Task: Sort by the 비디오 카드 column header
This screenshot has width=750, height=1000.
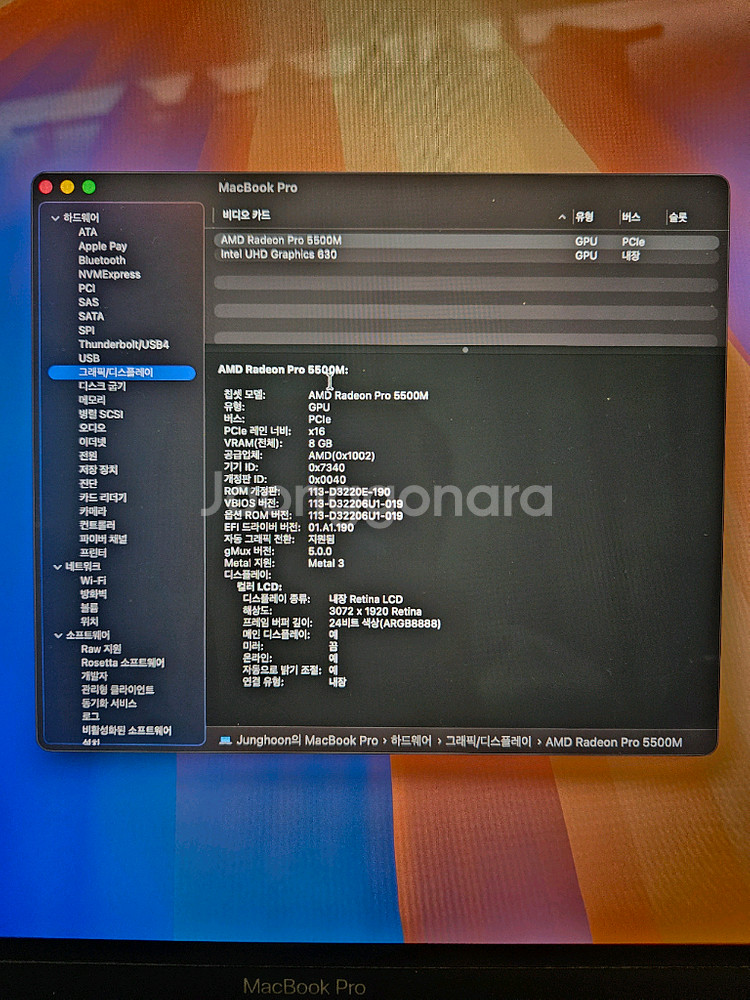Action: 246,216
